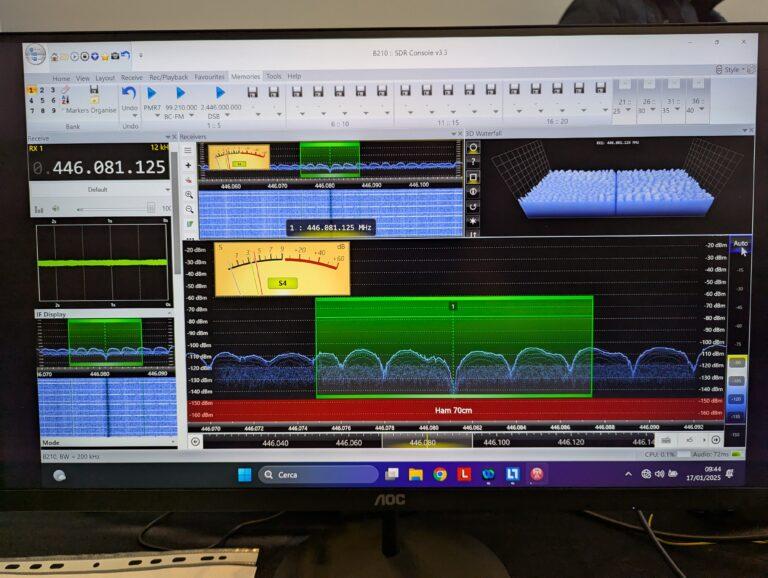Image resolution: width=768 pixels, height=578 pixels.
Task: Select memory bank 8
Action: coord(43,111)
